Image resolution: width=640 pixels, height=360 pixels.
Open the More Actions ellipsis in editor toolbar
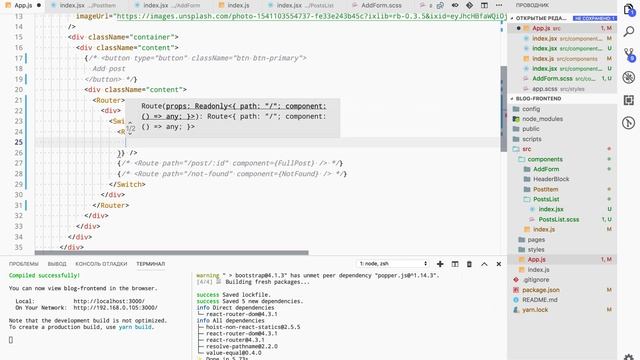point(499,5)
